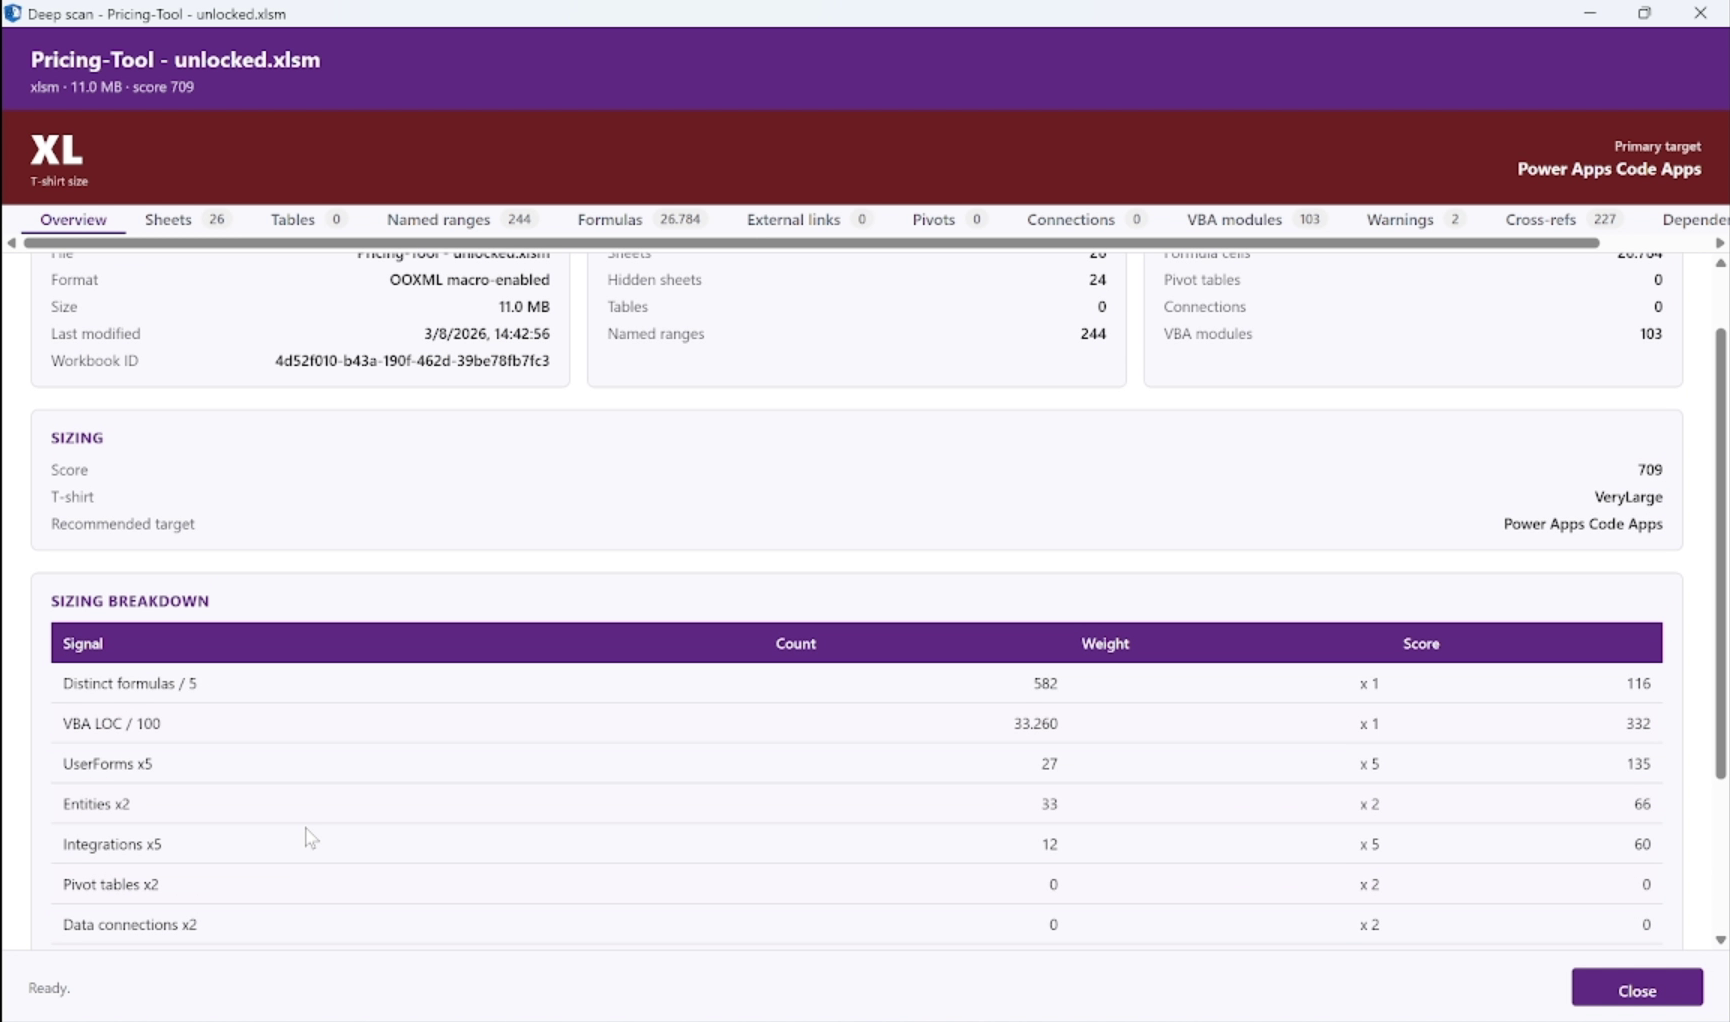This screenshot has width=1730, height=1022.
Task: Select the 'Integrations x5' row
Action: [x=857, y=844]
